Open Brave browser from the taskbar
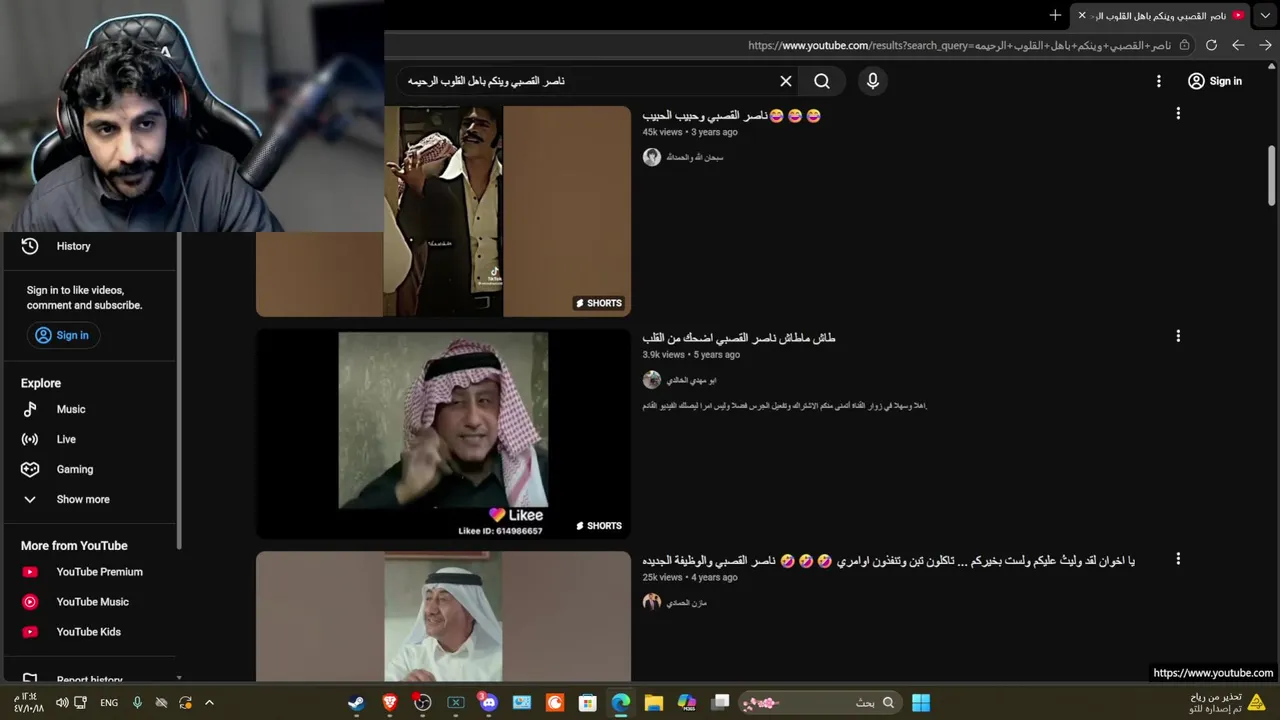 click(x=390, y=702)
